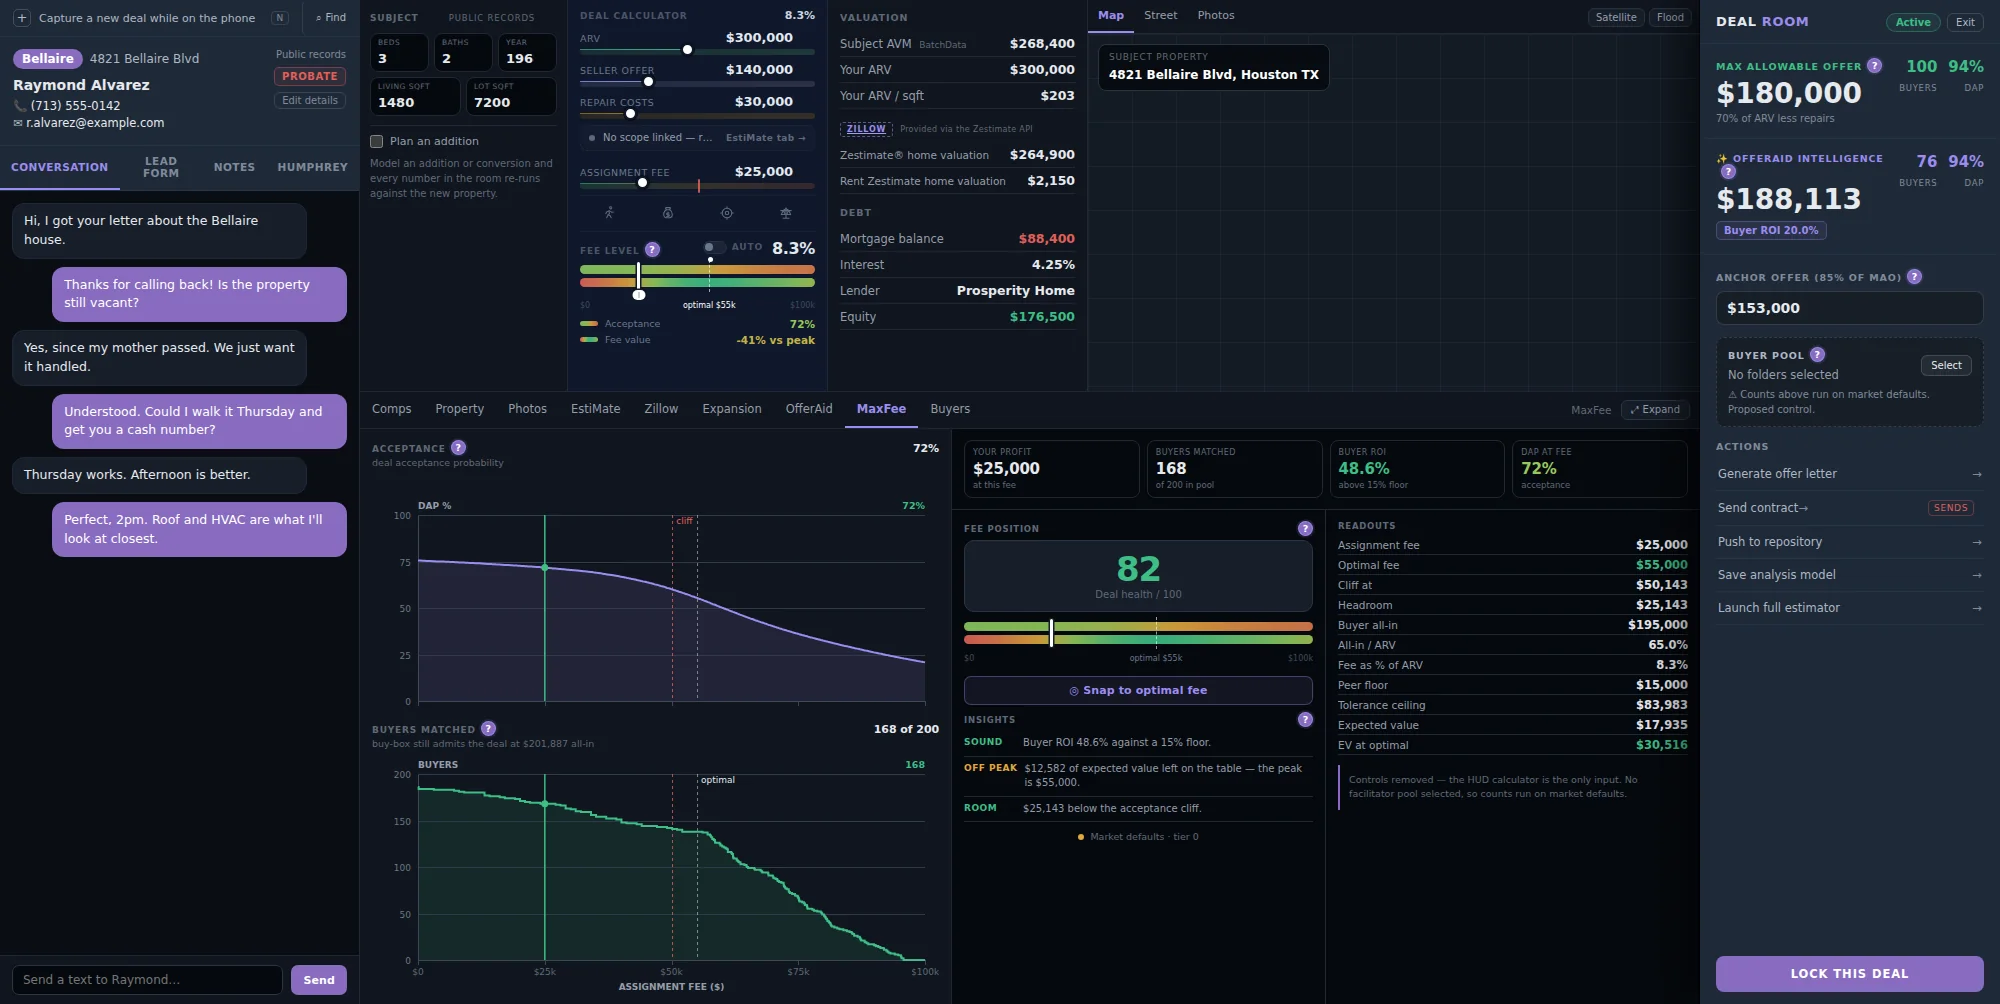Select the balance-scale preset icon under Assignment Fee
The image size is (2000, 1004).
[786, 213]
